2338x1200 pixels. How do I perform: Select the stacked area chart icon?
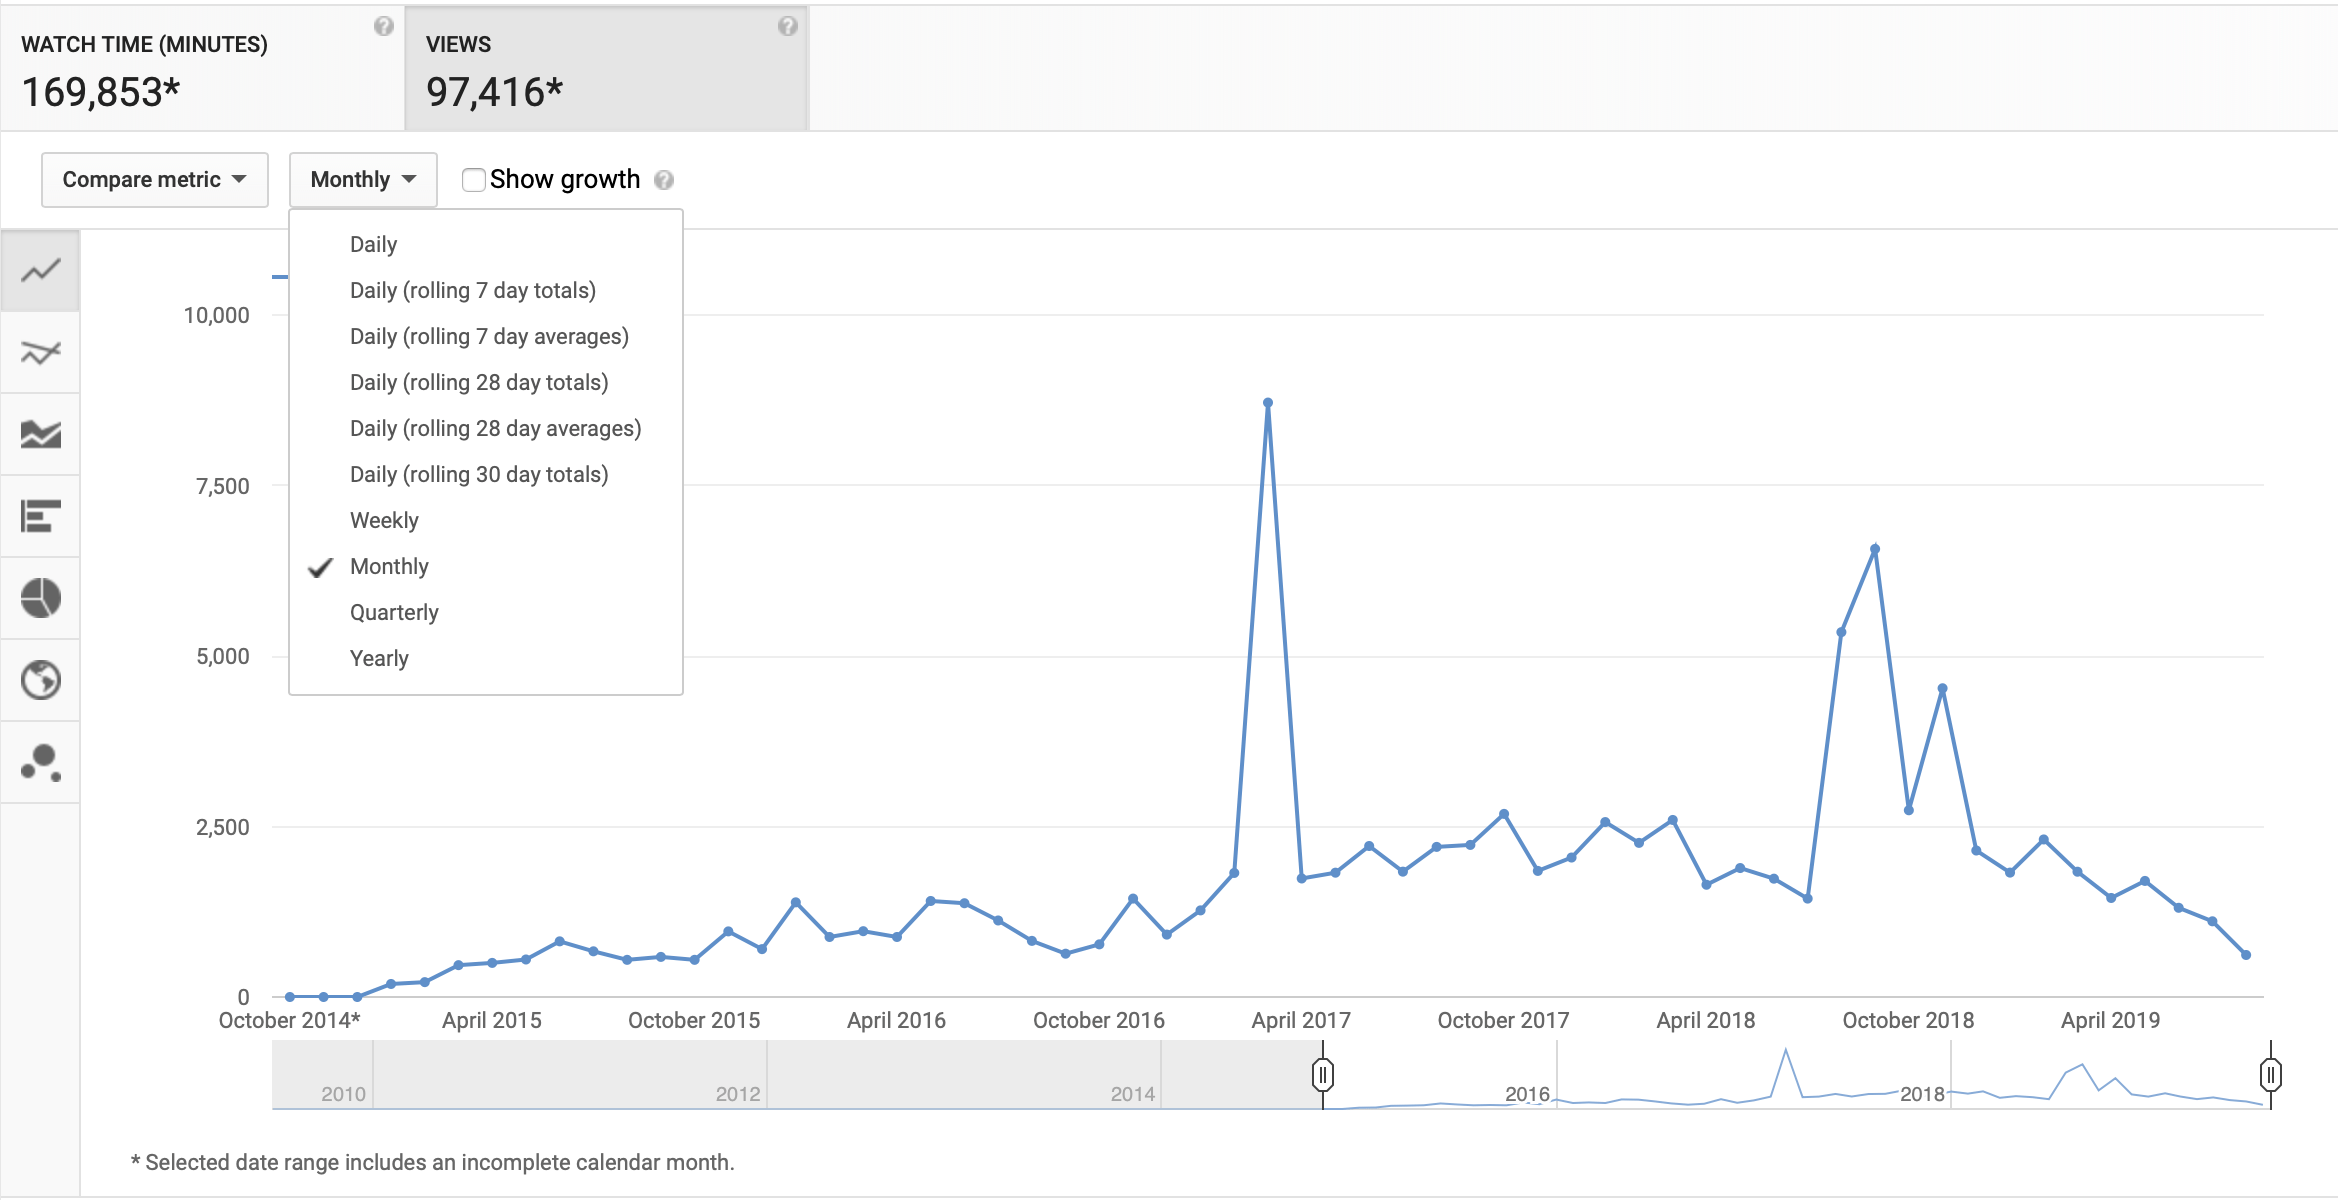(40, 434)
